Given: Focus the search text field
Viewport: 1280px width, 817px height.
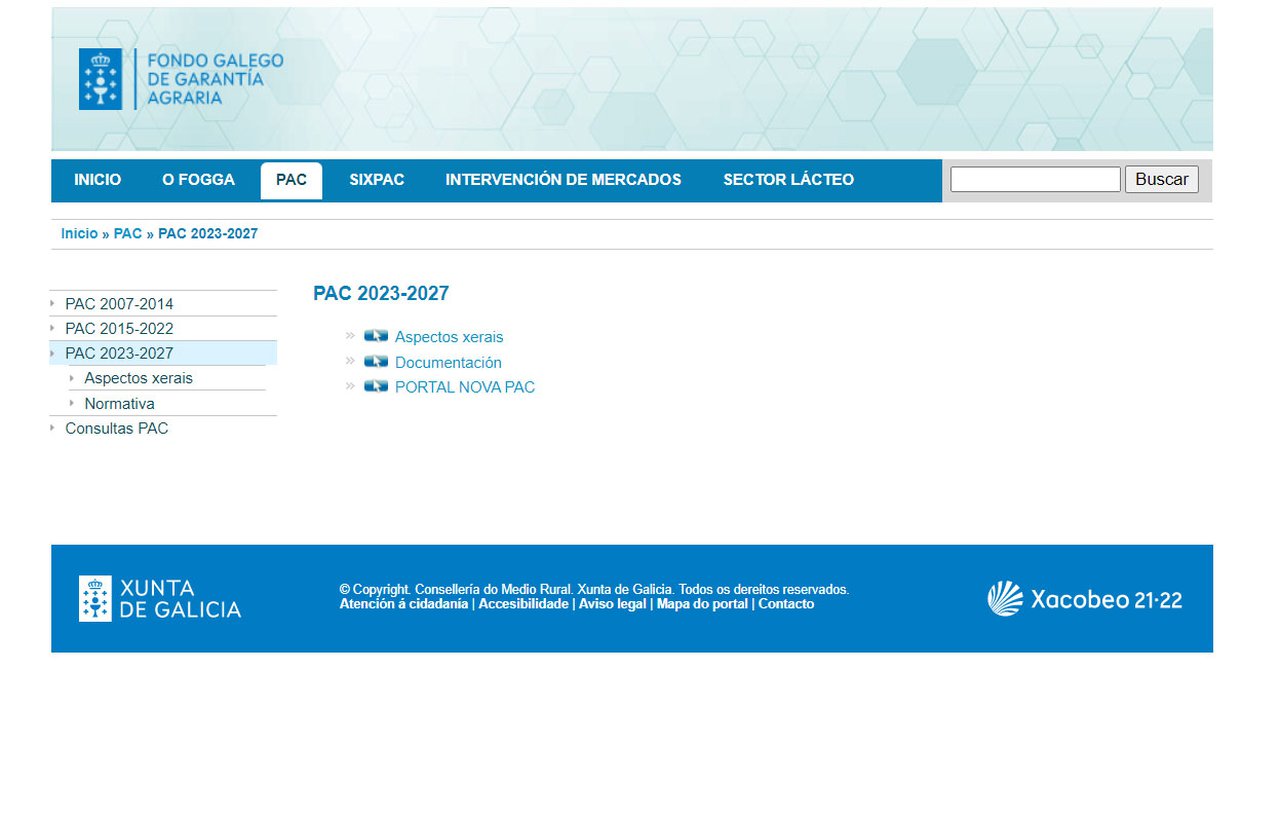Looking at the screenshot, I should (x=1035, y=179).
